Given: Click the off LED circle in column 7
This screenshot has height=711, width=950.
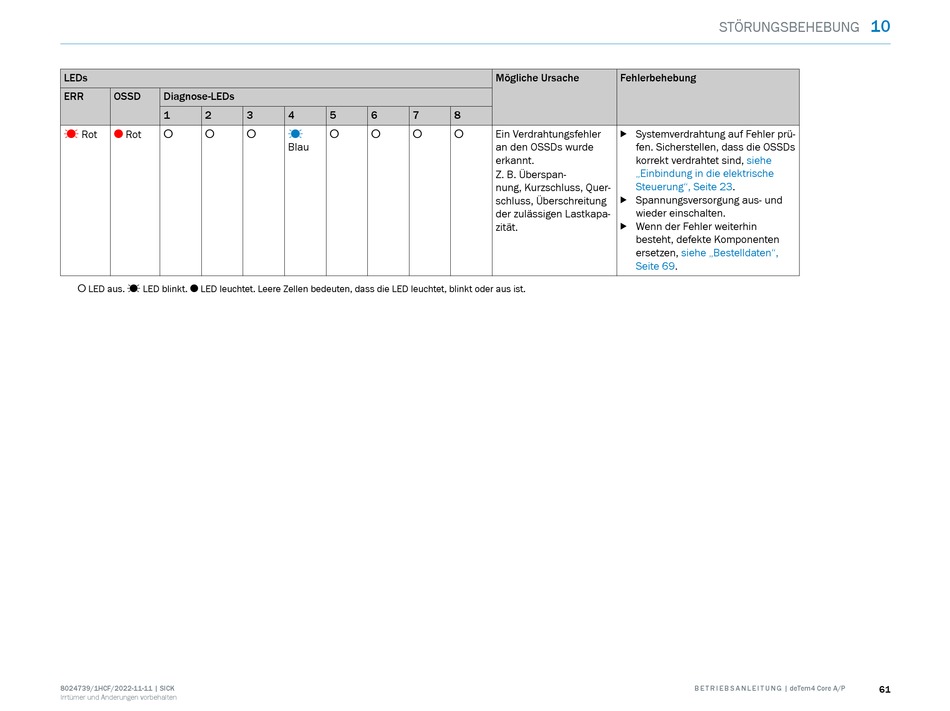Looking at the screenshot, I should point(417,133).
